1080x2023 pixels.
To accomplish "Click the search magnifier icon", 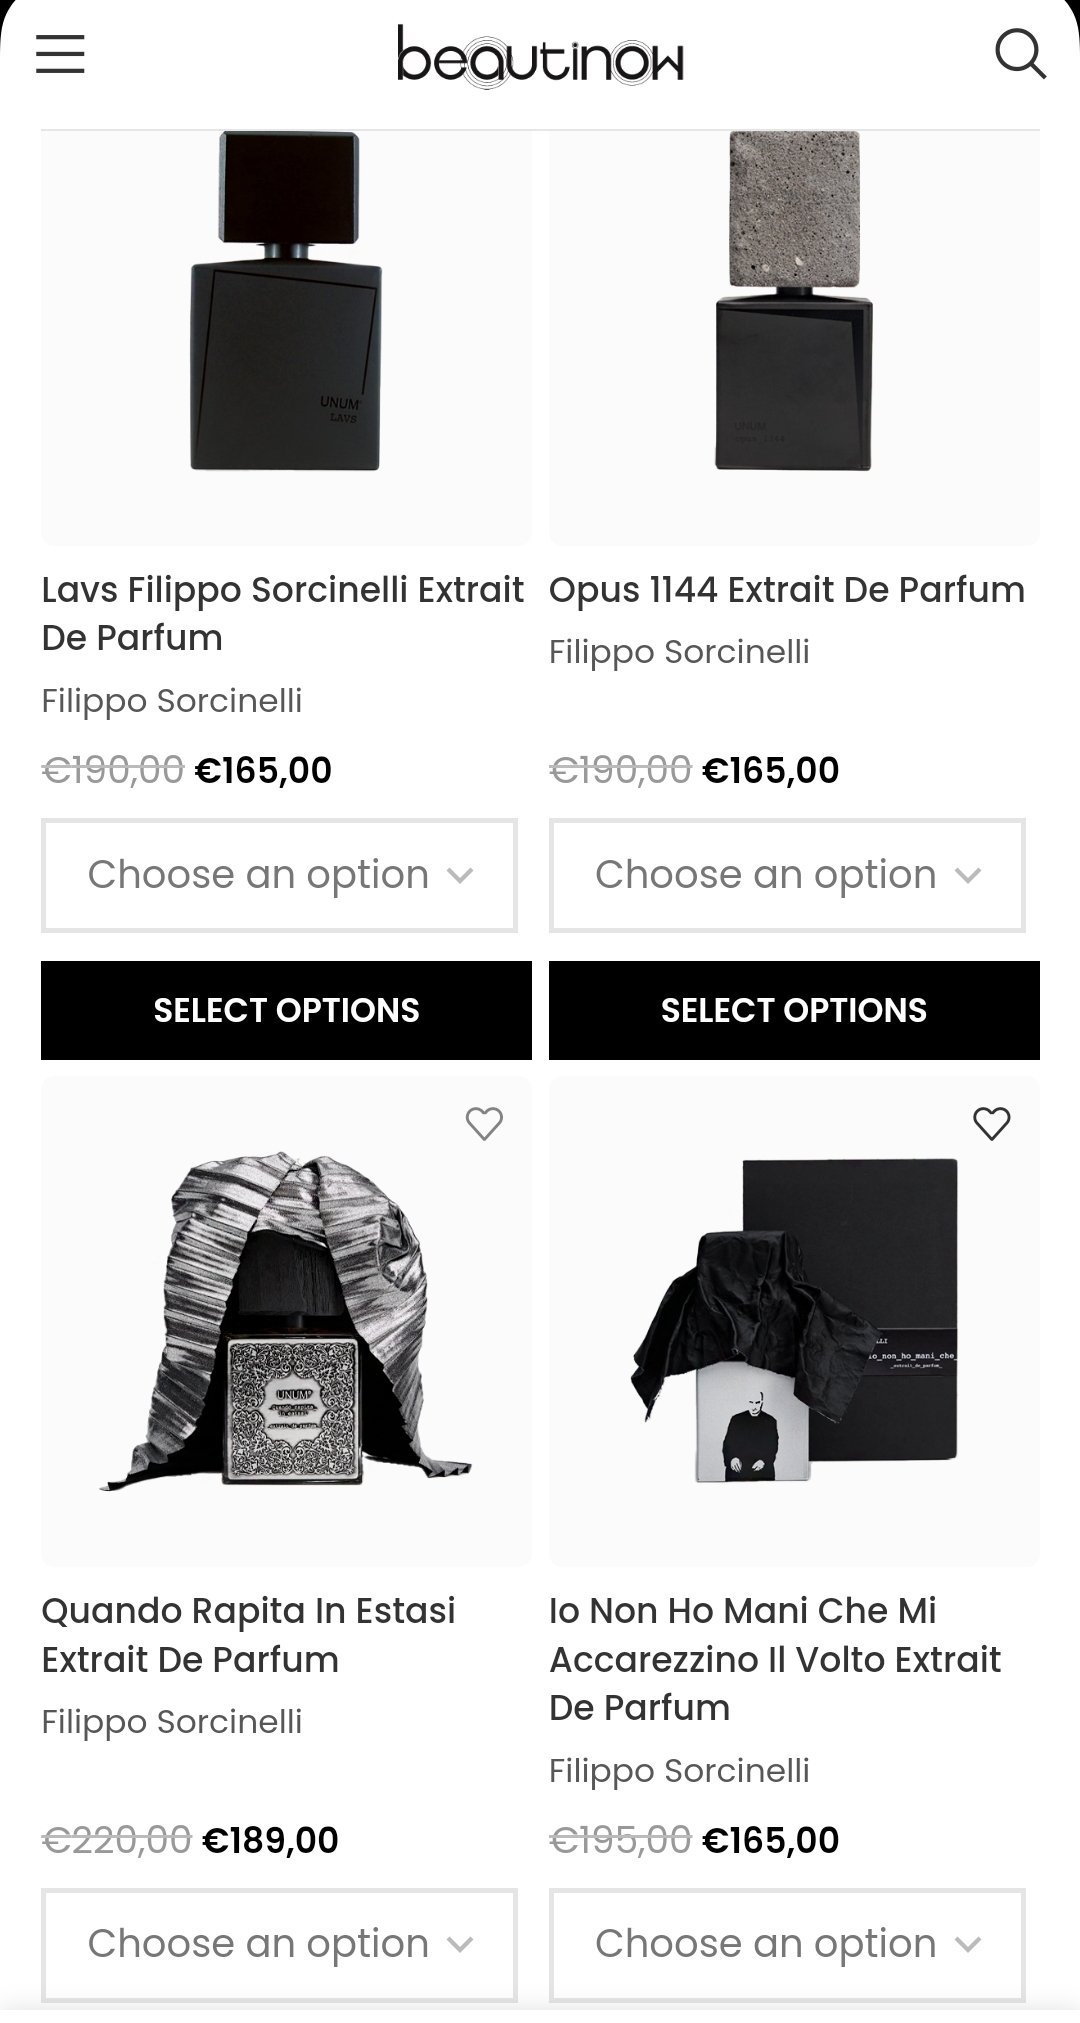I will [1019, 54].
